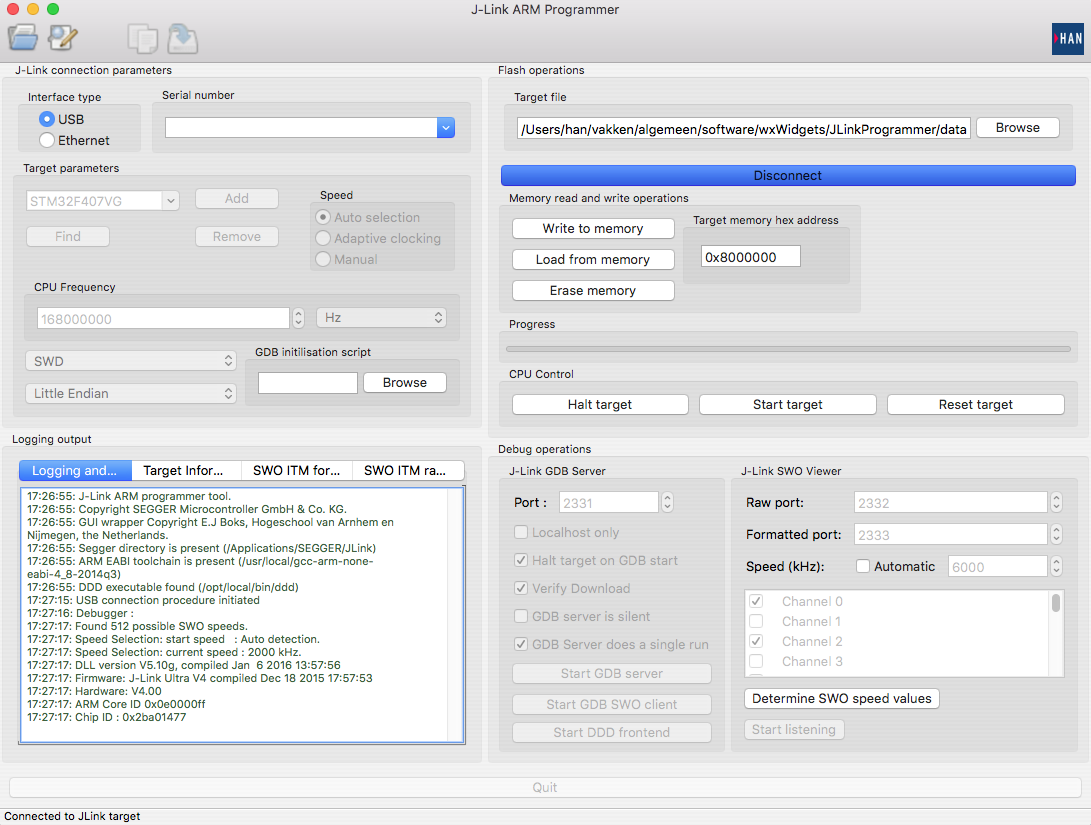Click the Erase memory button
Image resolution: width=1091 pixels, height=825 pixels.
593,290
